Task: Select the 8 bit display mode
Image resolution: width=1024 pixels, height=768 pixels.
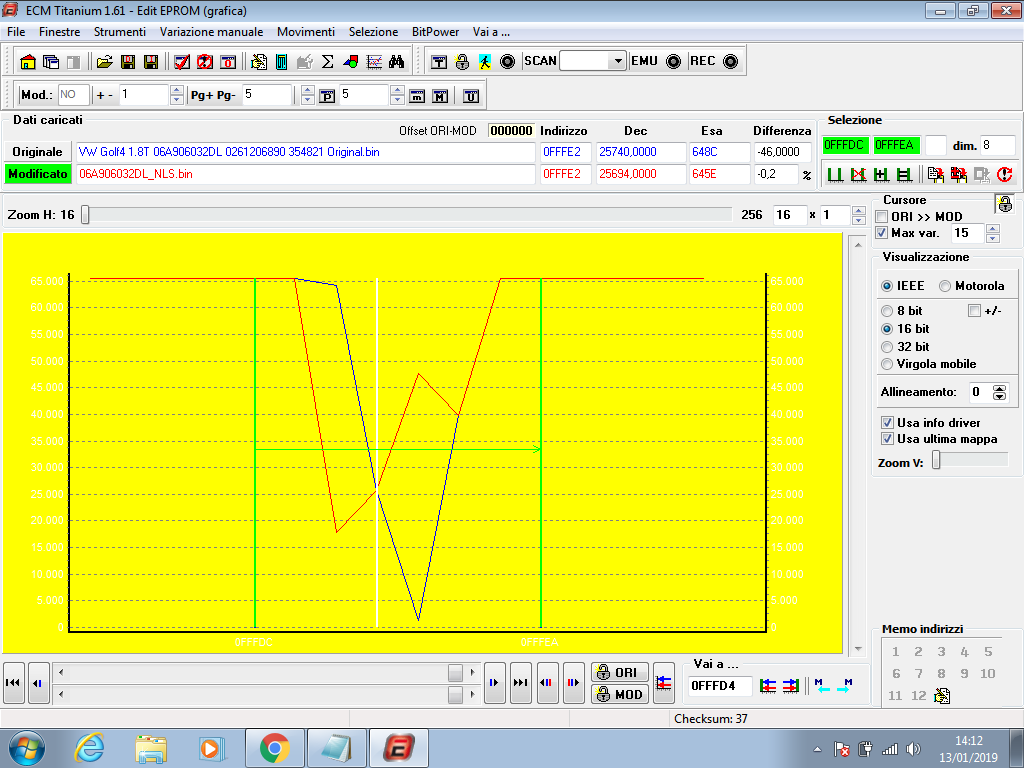Action: 887,311
